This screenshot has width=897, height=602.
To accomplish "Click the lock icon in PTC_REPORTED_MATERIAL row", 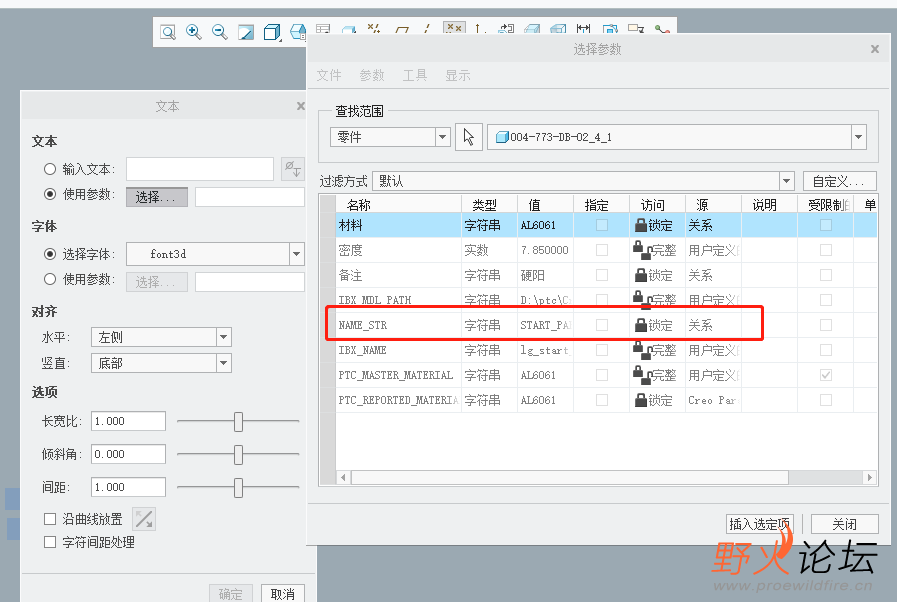I will (x=641, y=400).
